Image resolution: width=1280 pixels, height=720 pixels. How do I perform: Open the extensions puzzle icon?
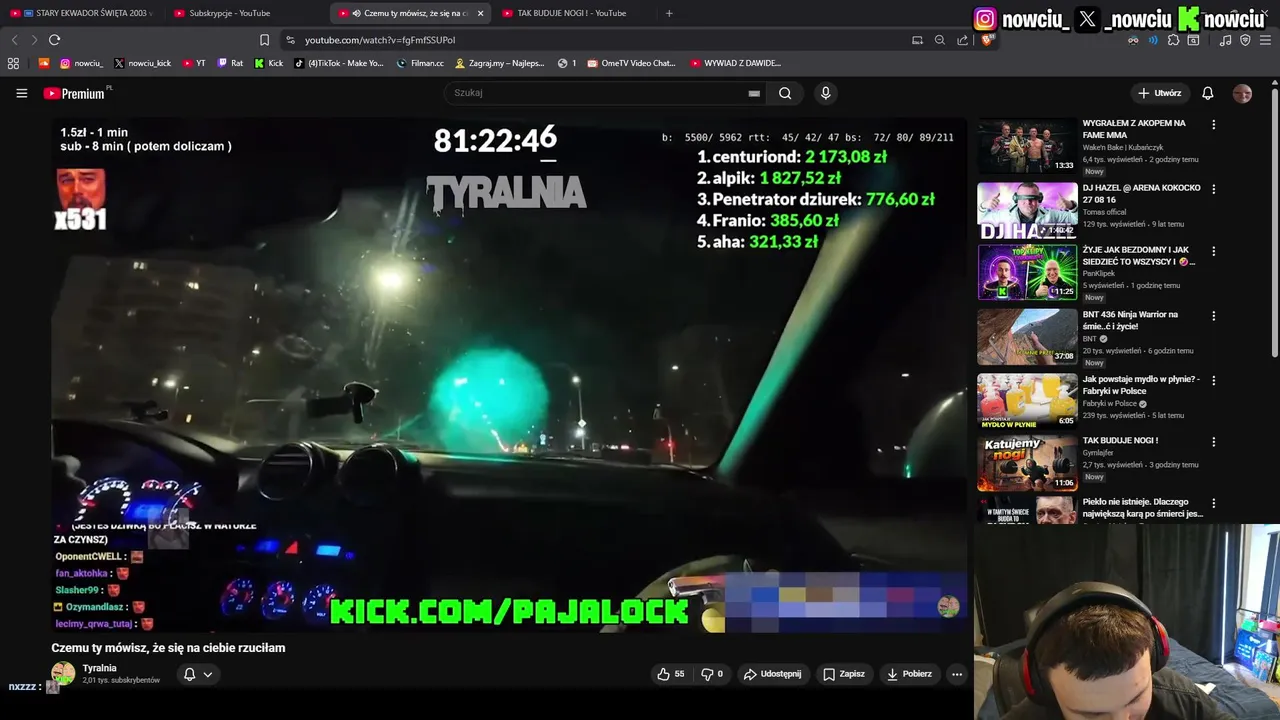(1173, 40)
